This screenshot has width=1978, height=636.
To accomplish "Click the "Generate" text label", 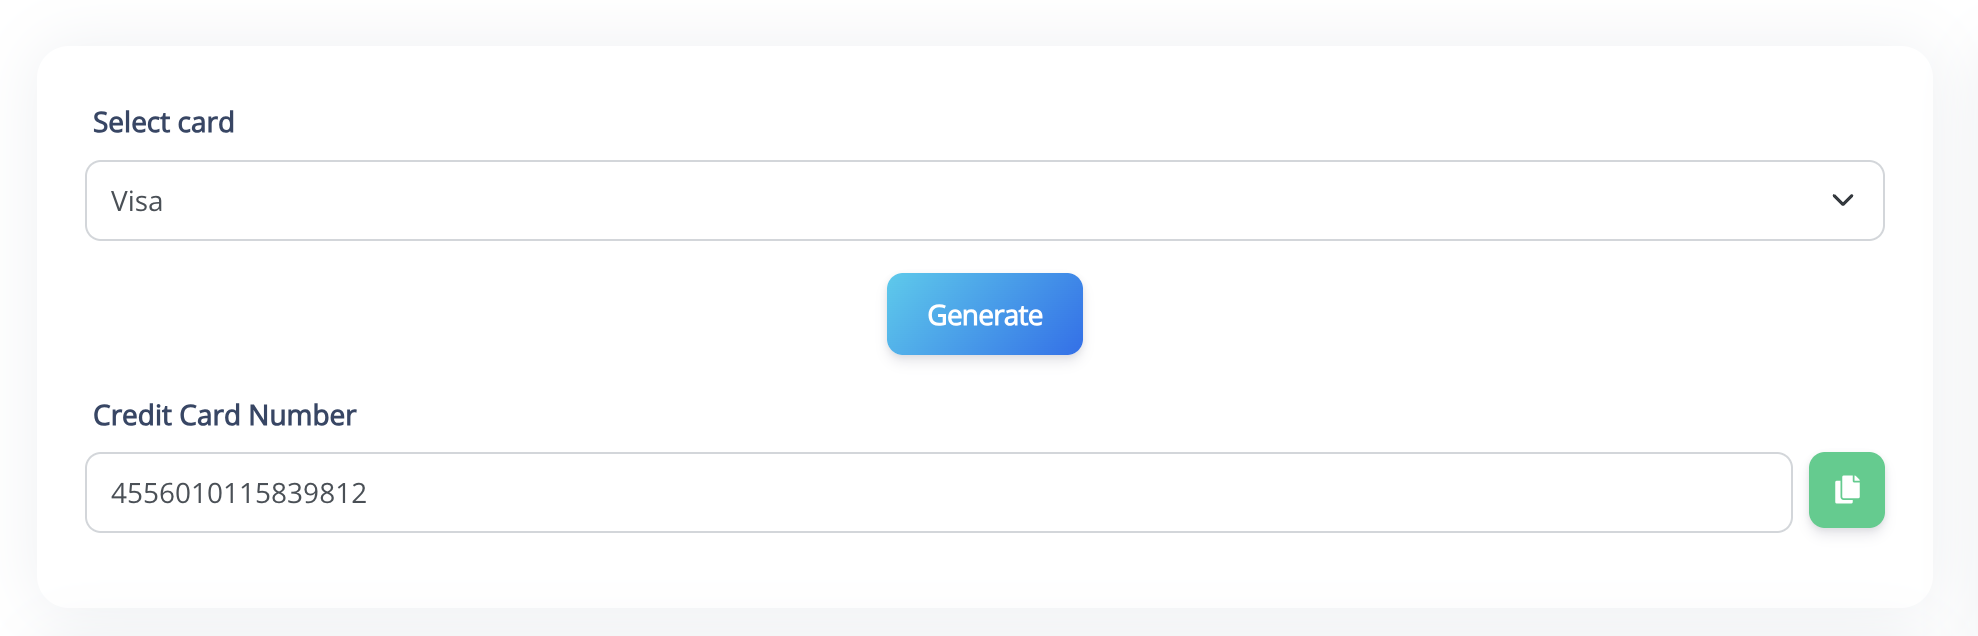I will click(984, 315).
